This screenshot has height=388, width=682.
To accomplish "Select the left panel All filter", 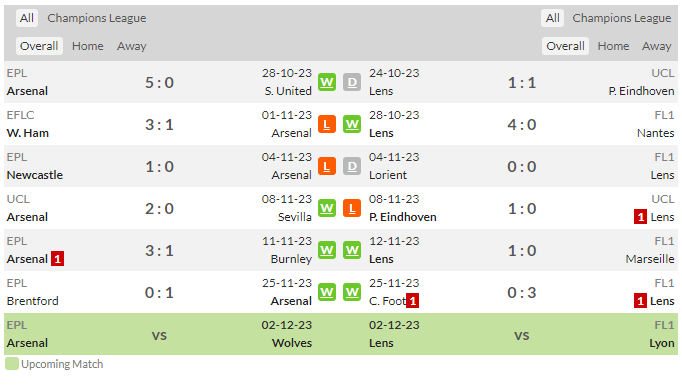I will [x=27, y=18].
